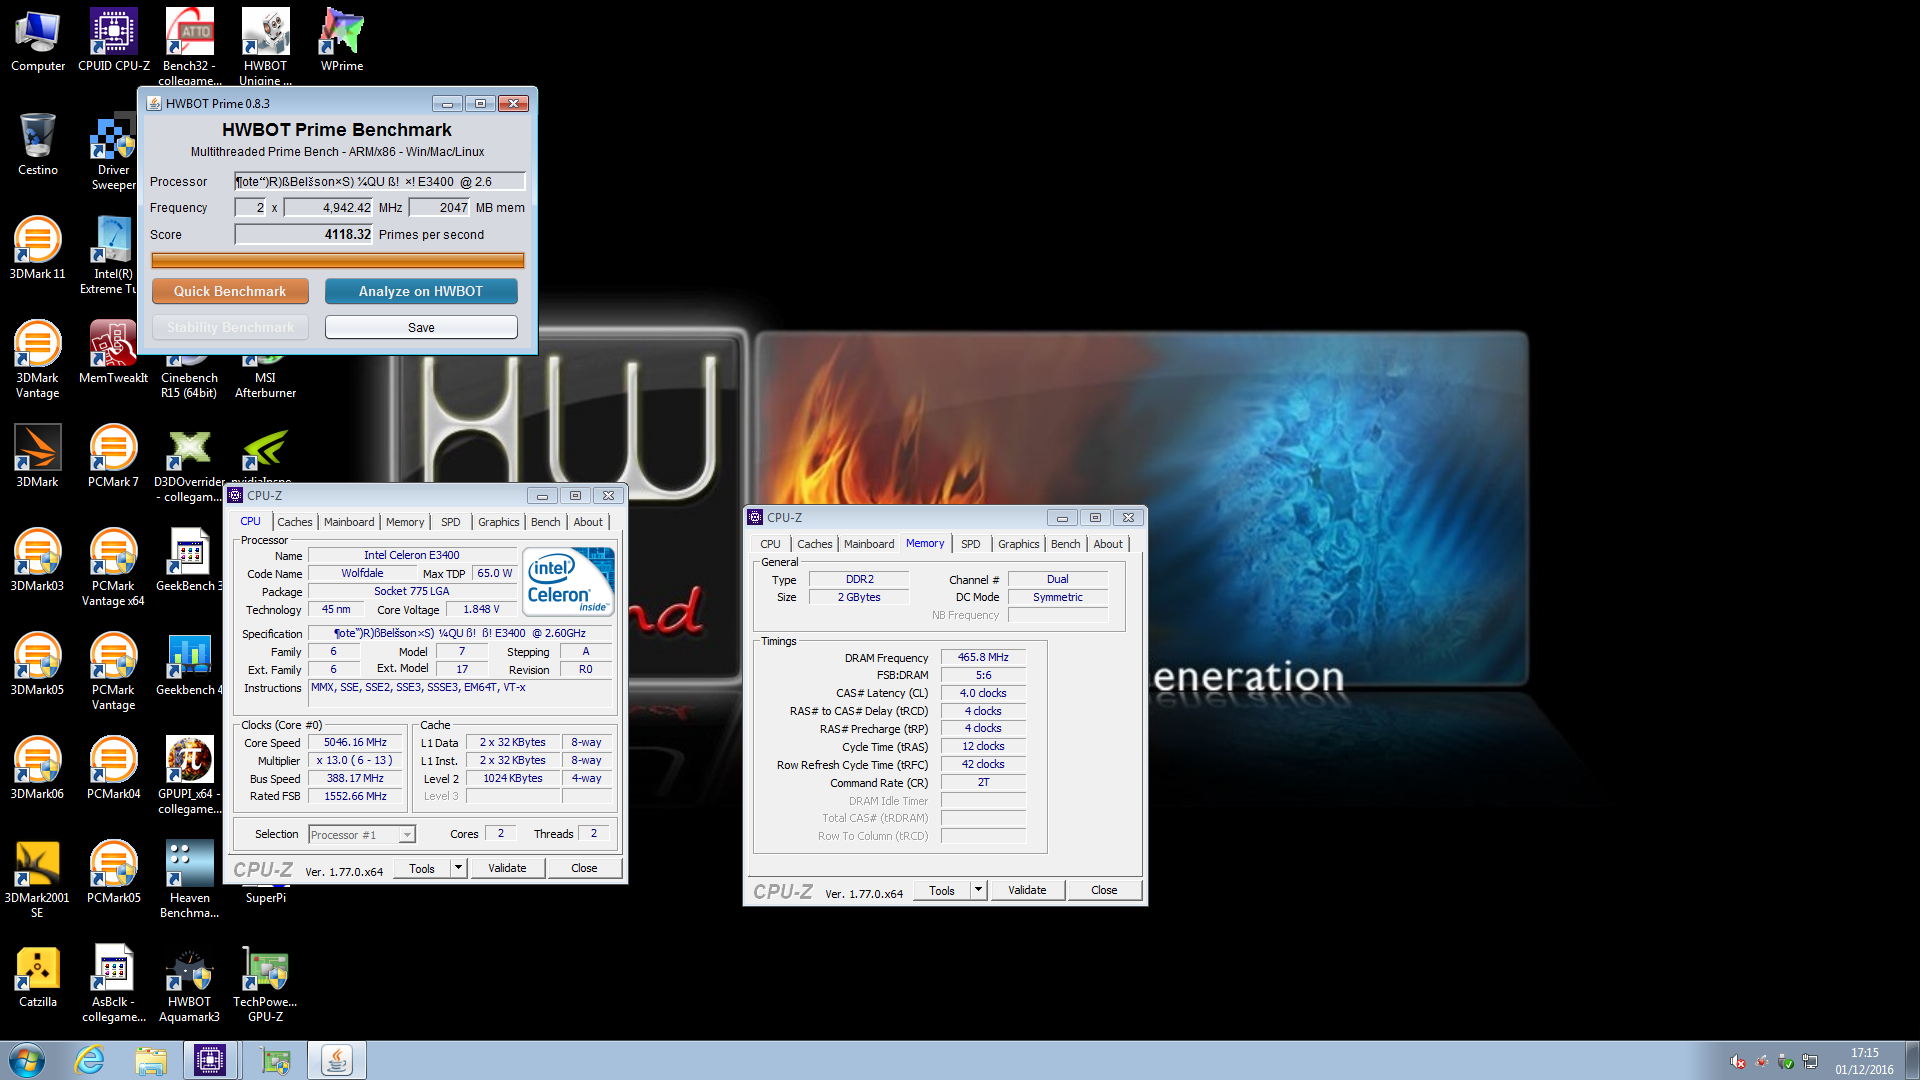This screenshot has height=1080, width=1920.
Task: Open Heaven Benchmark desktop shortcut
Action: click(190, 878)
